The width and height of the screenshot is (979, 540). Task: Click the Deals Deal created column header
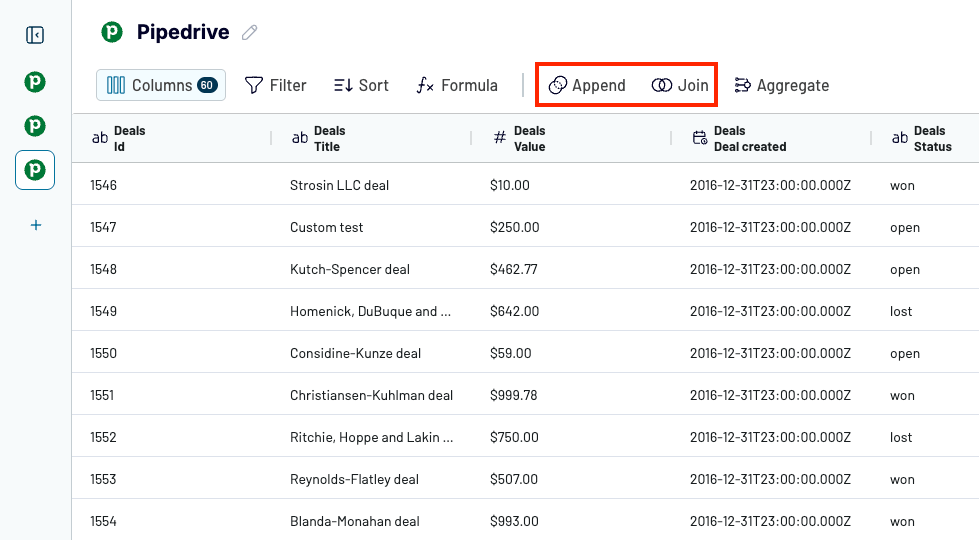coord(771,139)
